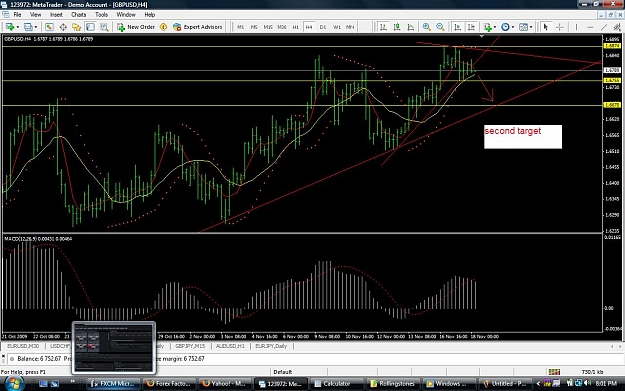Select the Trendline drawing tool
Screen dimensions: 625x391
[604, 27]
